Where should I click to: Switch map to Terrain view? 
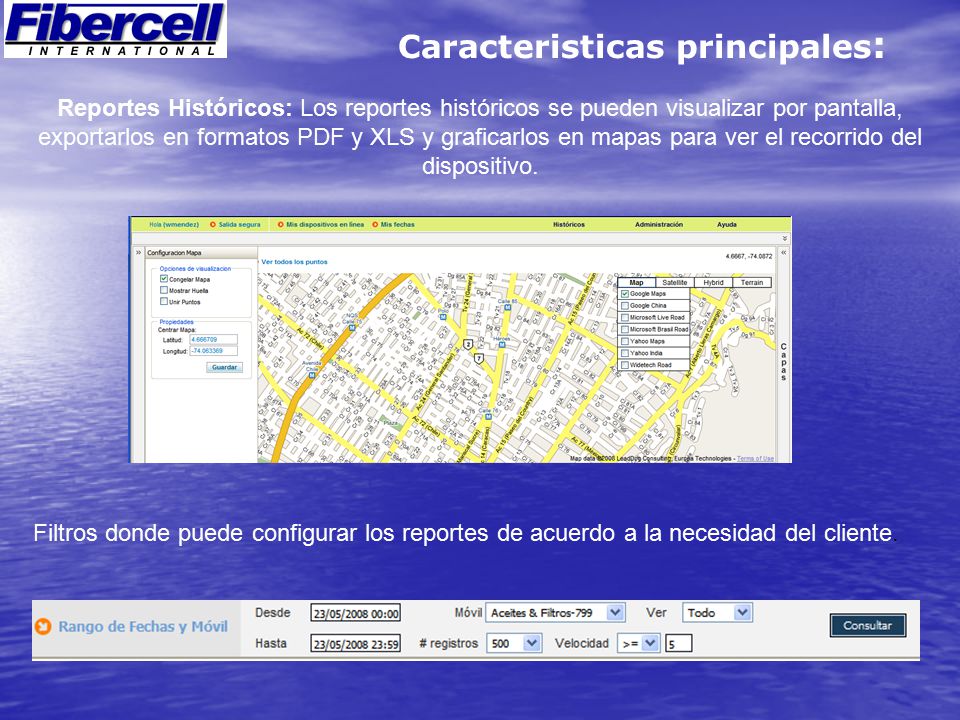[752, 282]
